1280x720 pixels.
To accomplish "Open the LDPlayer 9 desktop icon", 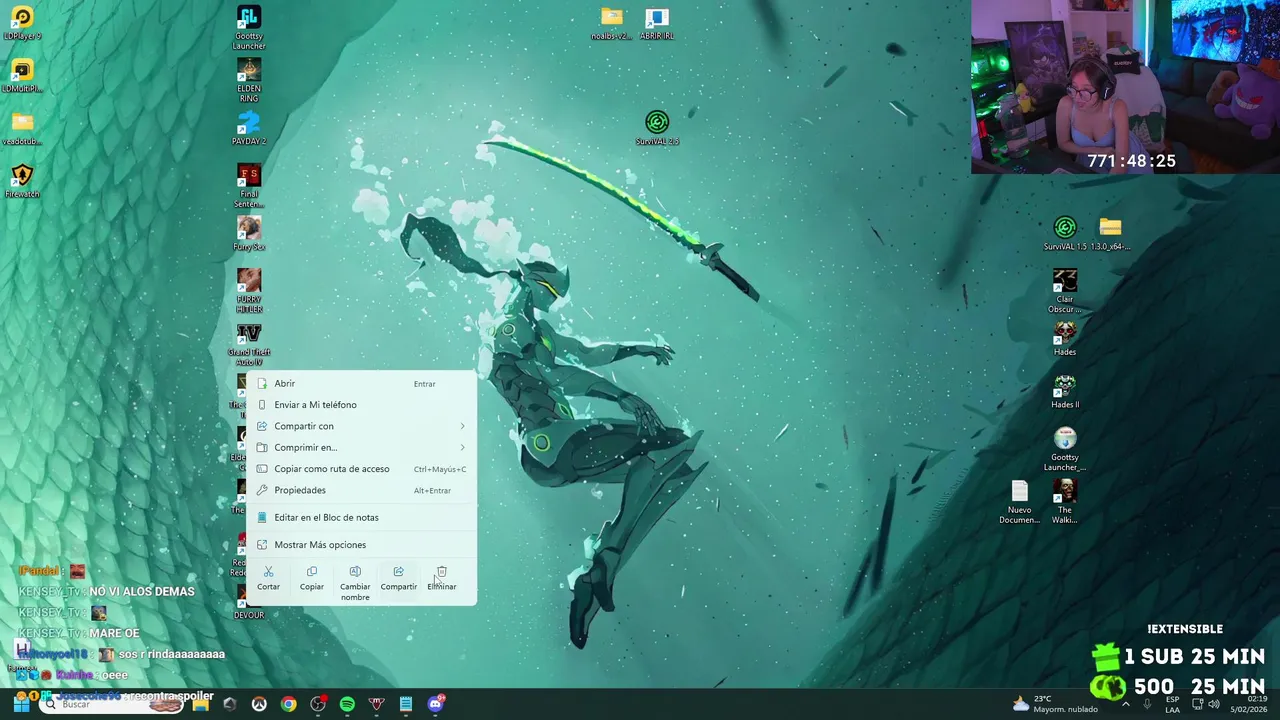I will click(x=22, y=23).
